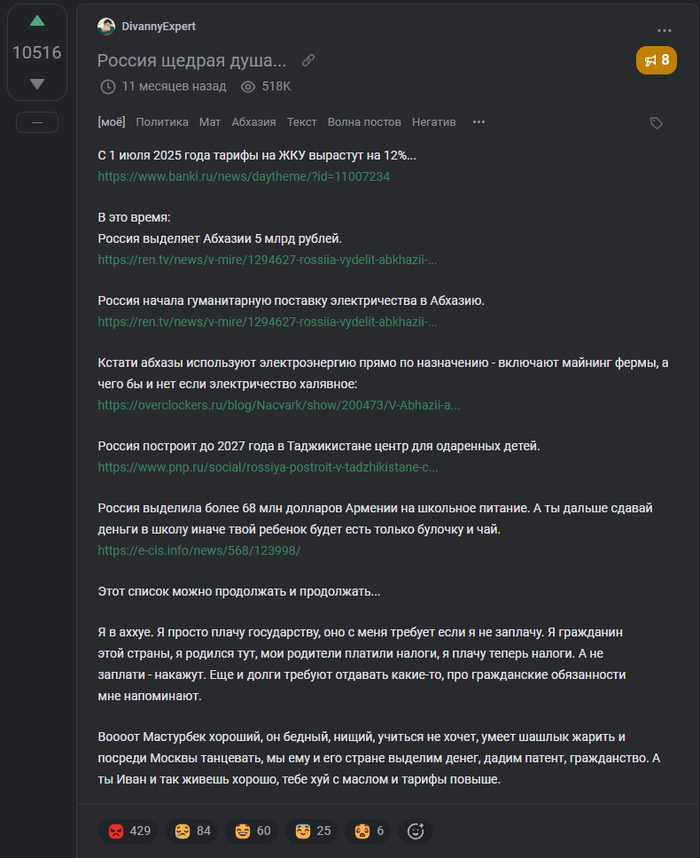The width and height of the screenshot is (700, 858).
Task: Click the DivannyExpert avatar image
Action: (106, 26)
